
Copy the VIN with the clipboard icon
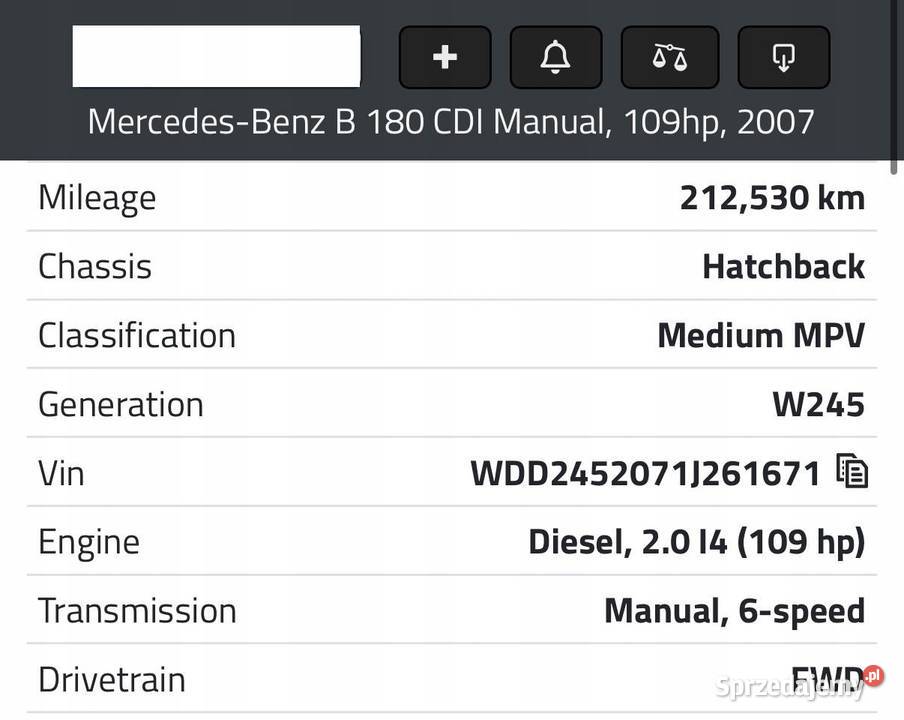coord(852,471)
